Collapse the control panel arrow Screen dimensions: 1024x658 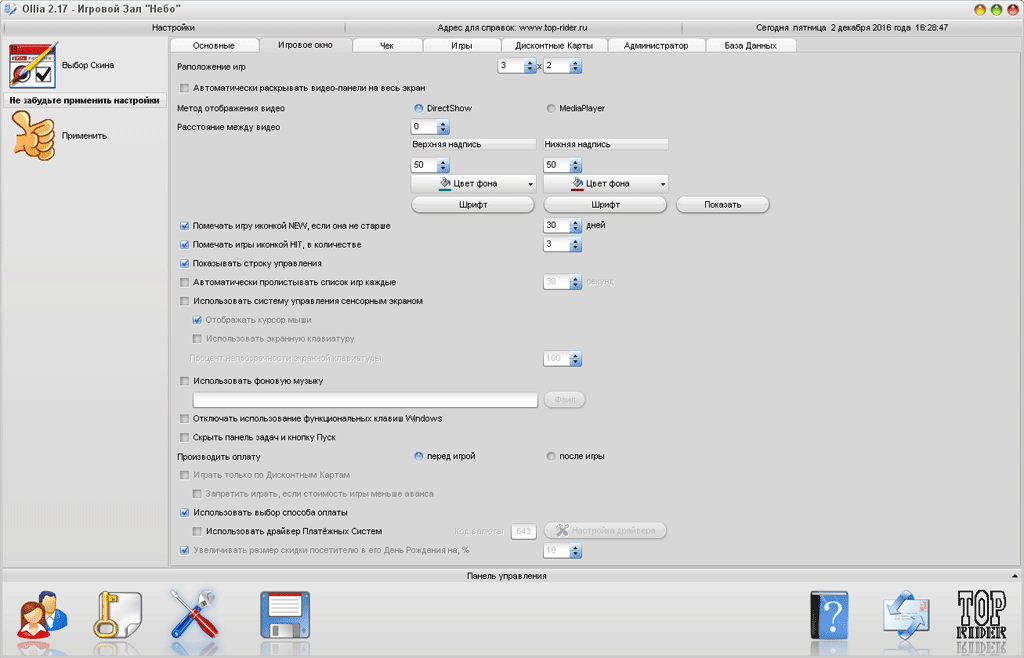[1014, 576]
